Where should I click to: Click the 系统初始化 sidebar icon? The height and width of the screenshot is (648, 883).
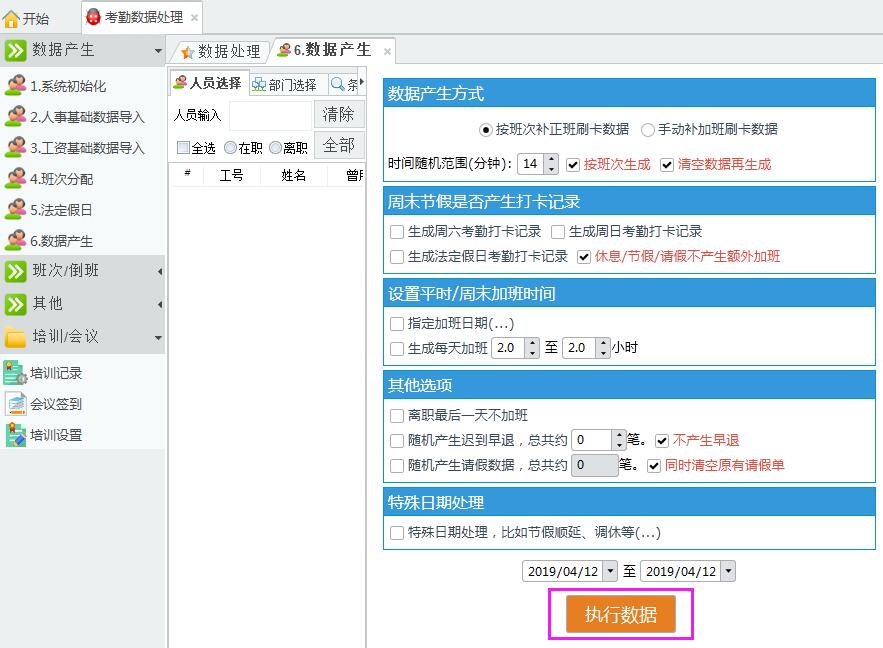pos(16,86)
